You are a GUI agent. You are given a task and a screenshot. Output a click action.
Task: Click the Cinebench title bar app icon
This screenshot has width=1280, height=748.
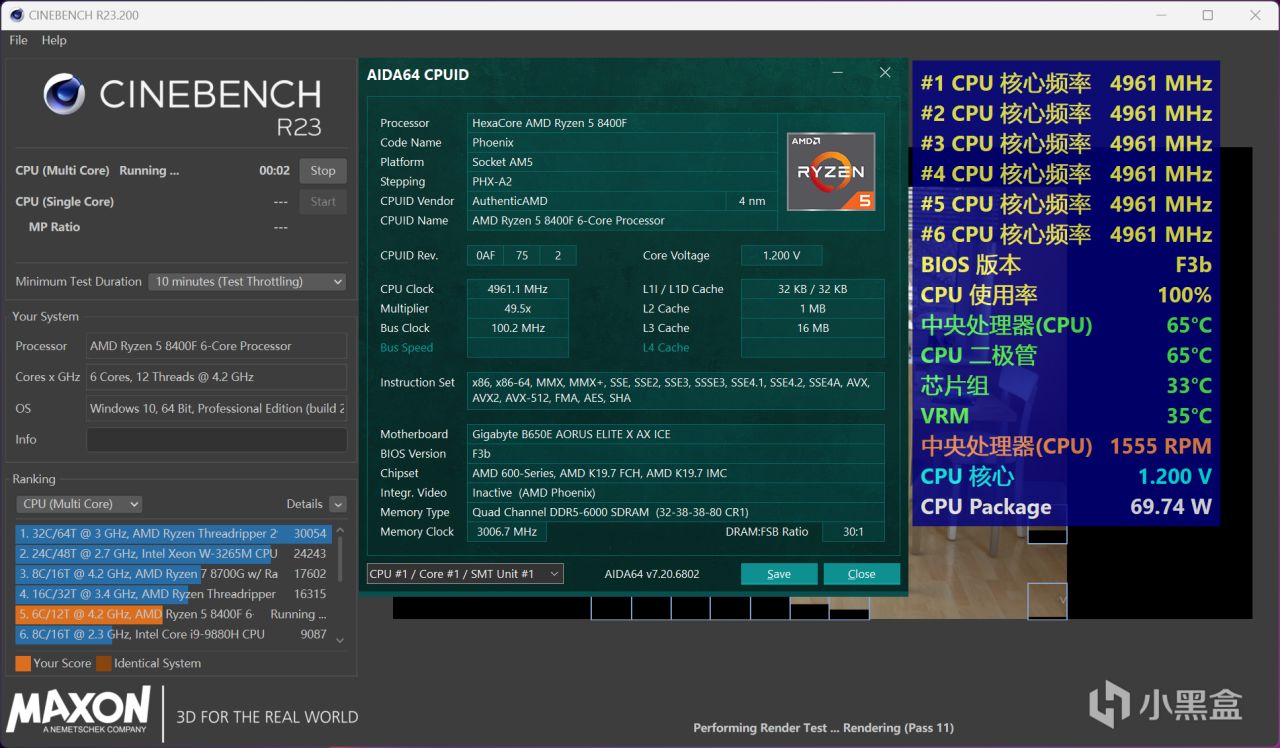tap(15, 15)
